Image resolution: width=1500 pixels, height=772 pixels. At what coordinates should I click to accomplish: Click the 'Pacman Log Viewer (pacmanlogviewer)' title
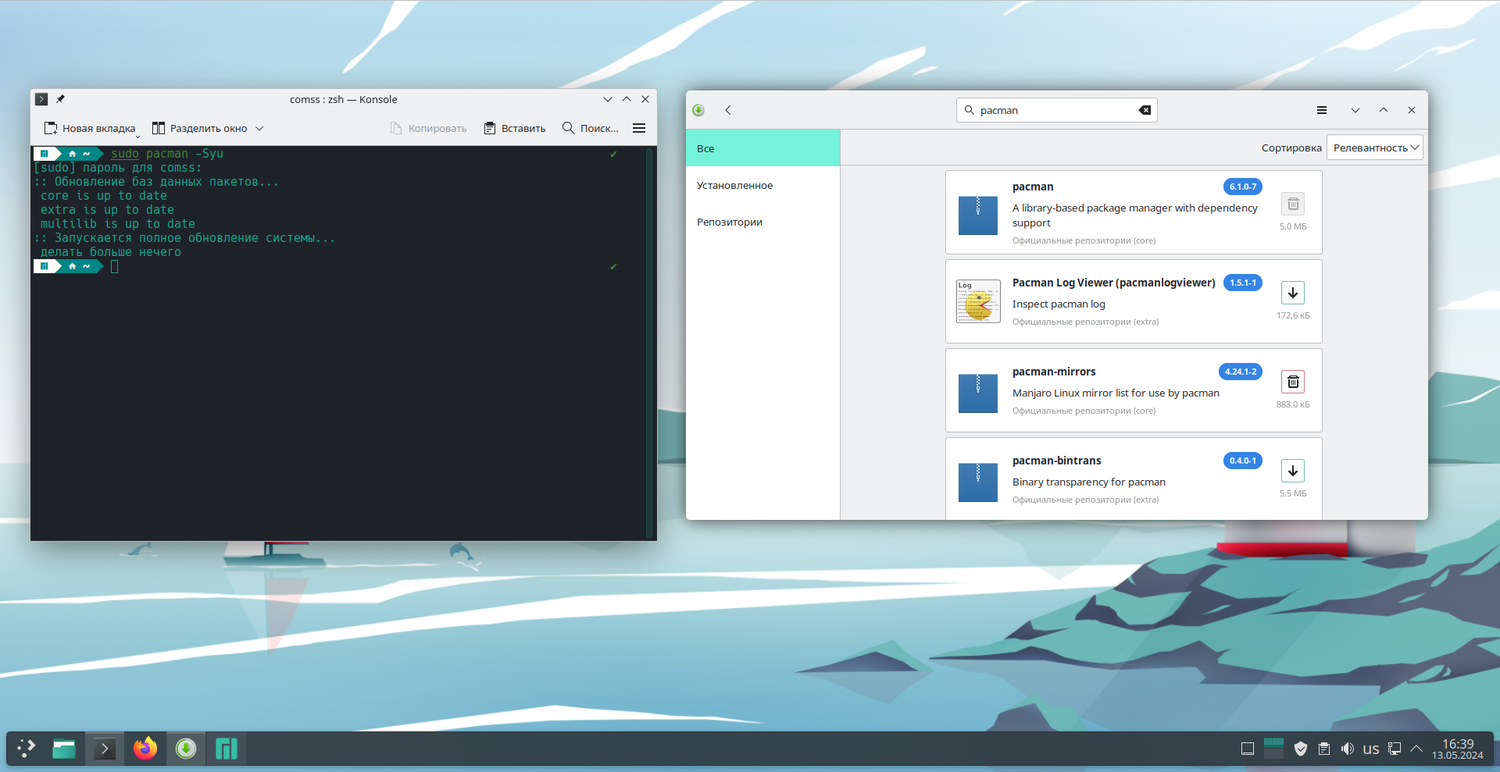pos(1113,283)
